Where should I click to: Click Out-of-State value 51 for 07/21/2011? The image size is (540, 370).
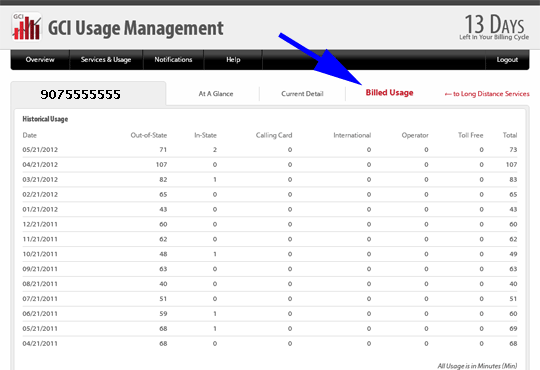point(163,299)
